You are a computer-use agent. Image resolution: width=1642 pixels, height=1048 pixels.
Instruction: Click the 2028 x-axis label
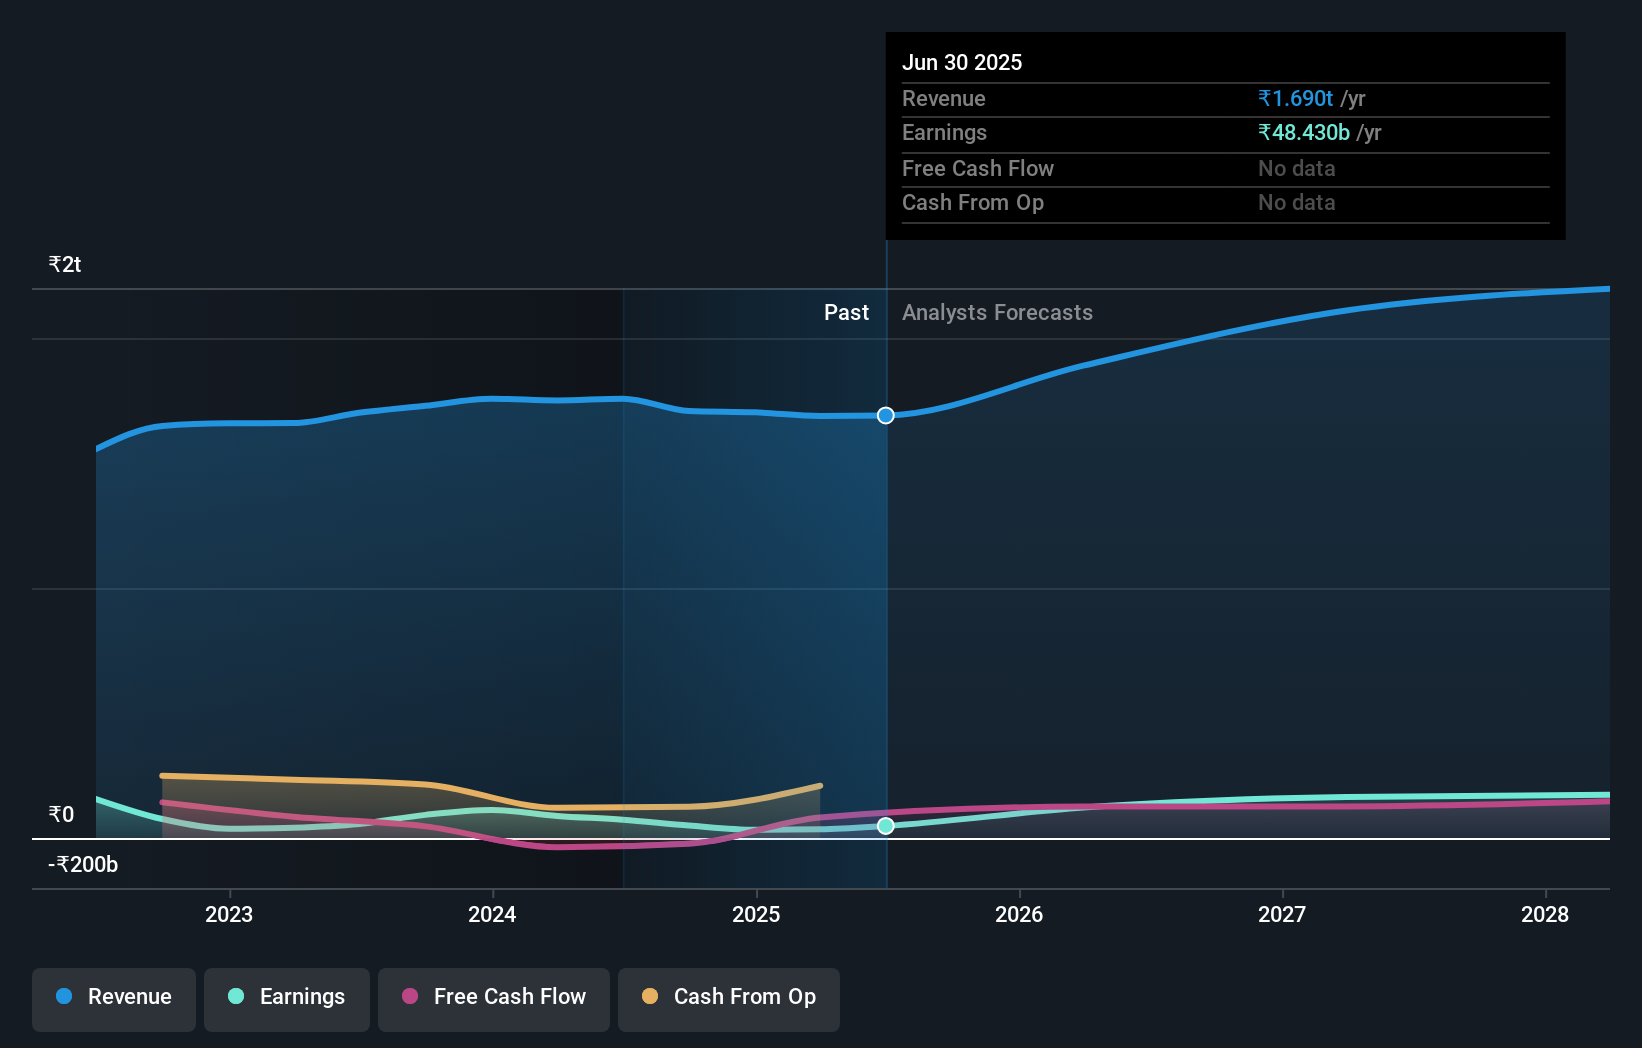1545,914
